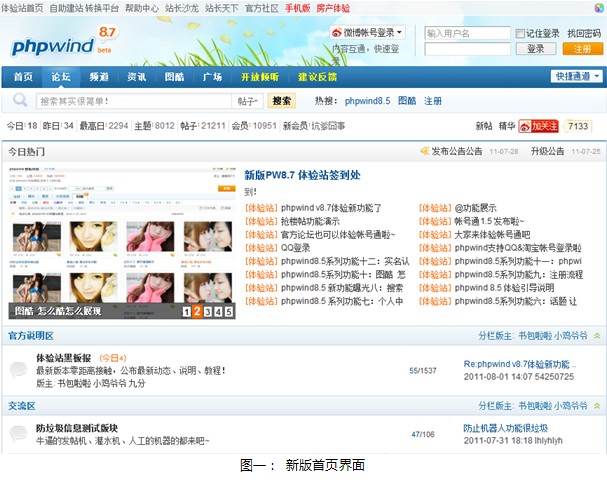Click forum bubble icon for 防垃圾信息测试版块
The image size is (607, 484).
[18, 433]
